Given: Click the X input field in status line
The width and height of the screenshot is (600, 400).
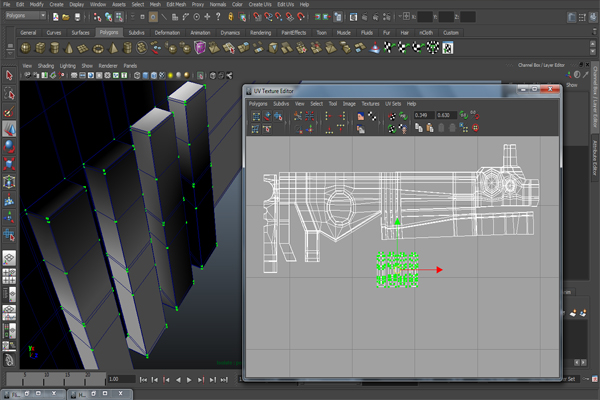Looking at the screenshot, I should point(425,17).
